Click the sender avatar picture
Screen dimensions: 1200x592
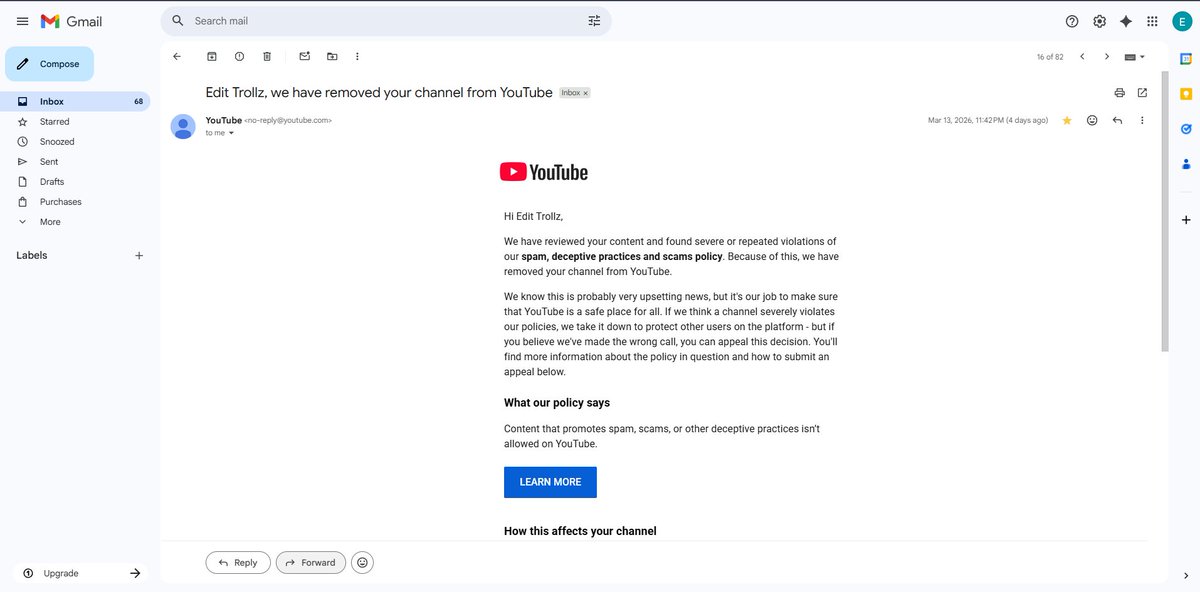coord(183,126)
